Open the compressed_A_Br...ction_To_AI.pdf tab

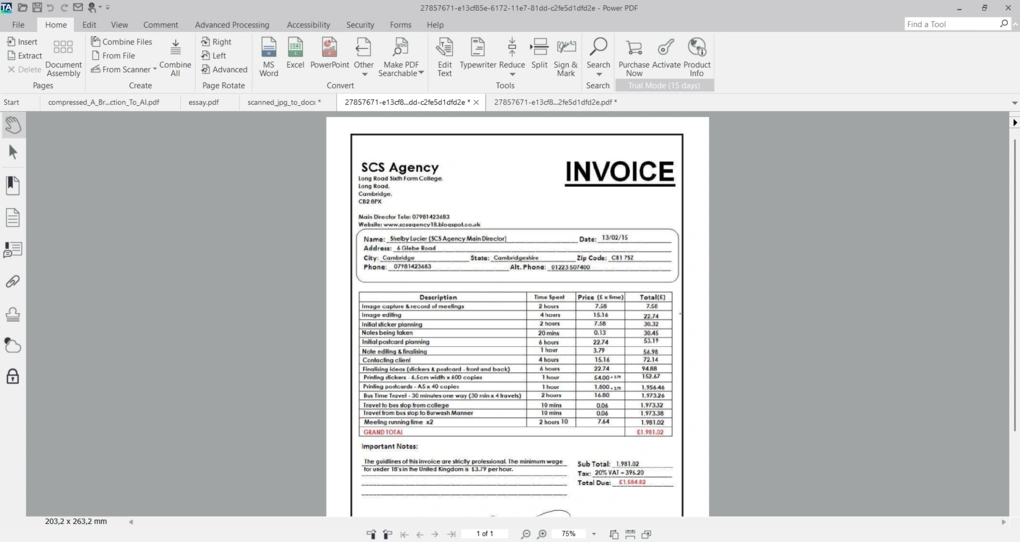pyautogui.click(x=103, y=102)
